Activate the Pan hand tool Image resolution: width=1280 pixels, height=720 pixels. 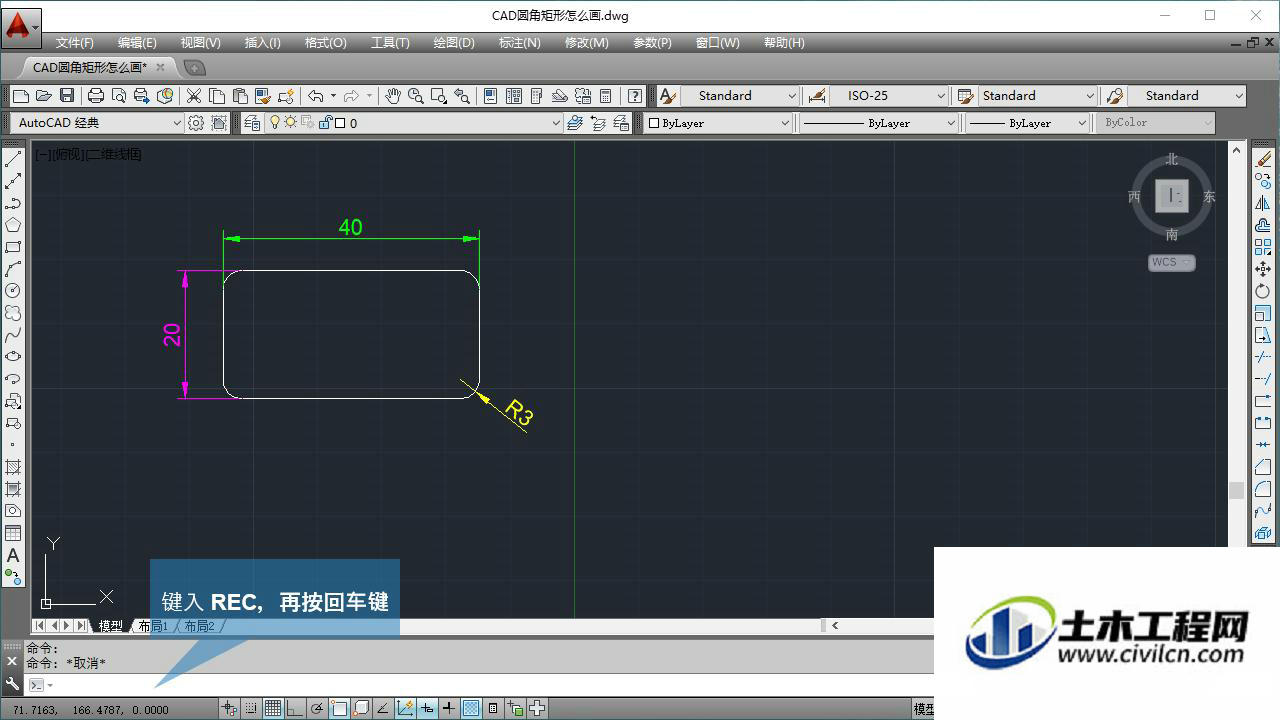tap(393, 96)
